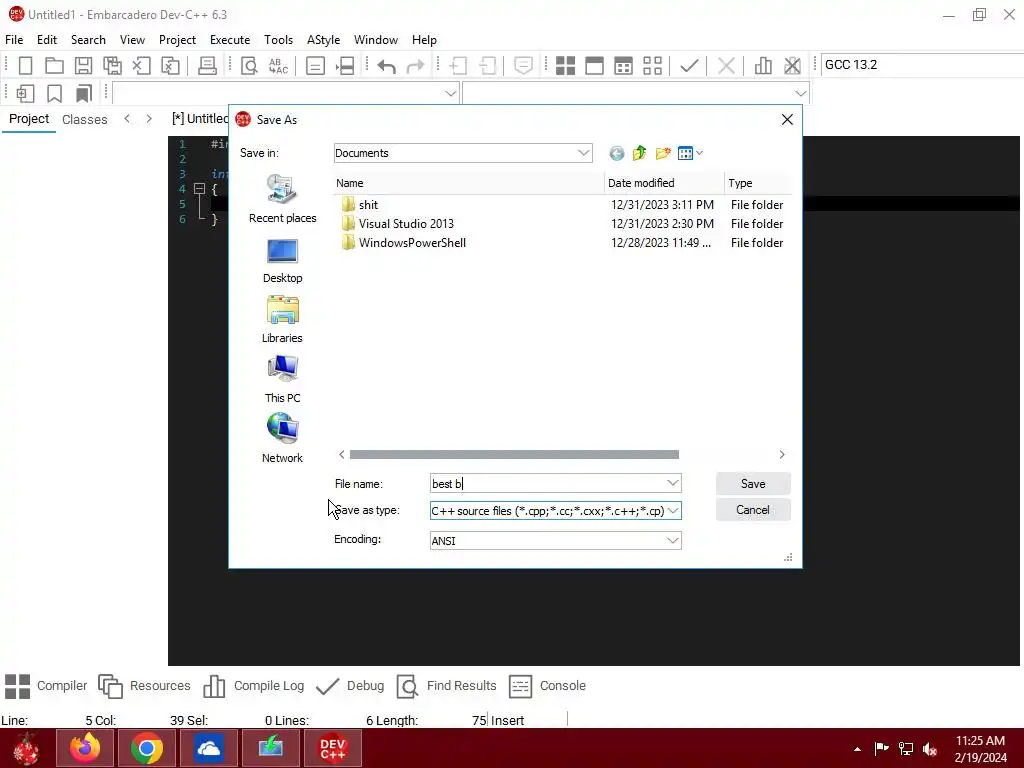Click the file list scroll left arrow
Screen dimensions: 1024x768
coord(342,455)
